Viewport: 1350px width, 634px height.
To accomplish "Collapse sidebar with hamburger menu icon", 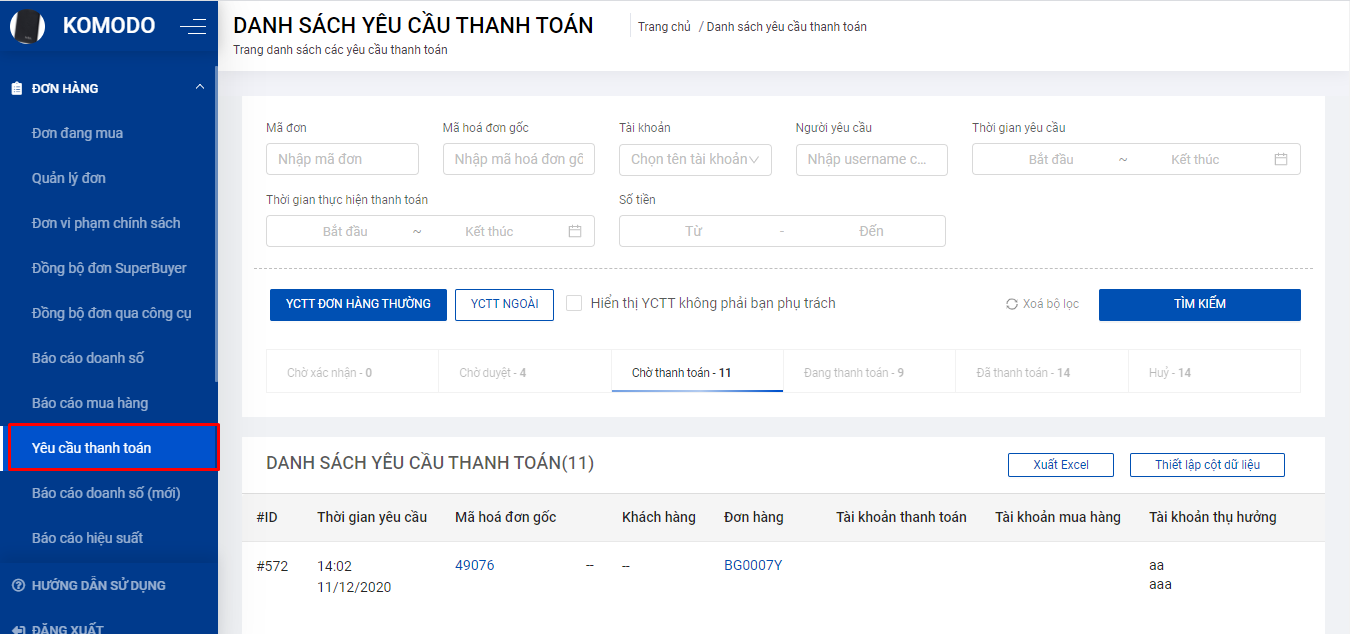I will 193,27.
